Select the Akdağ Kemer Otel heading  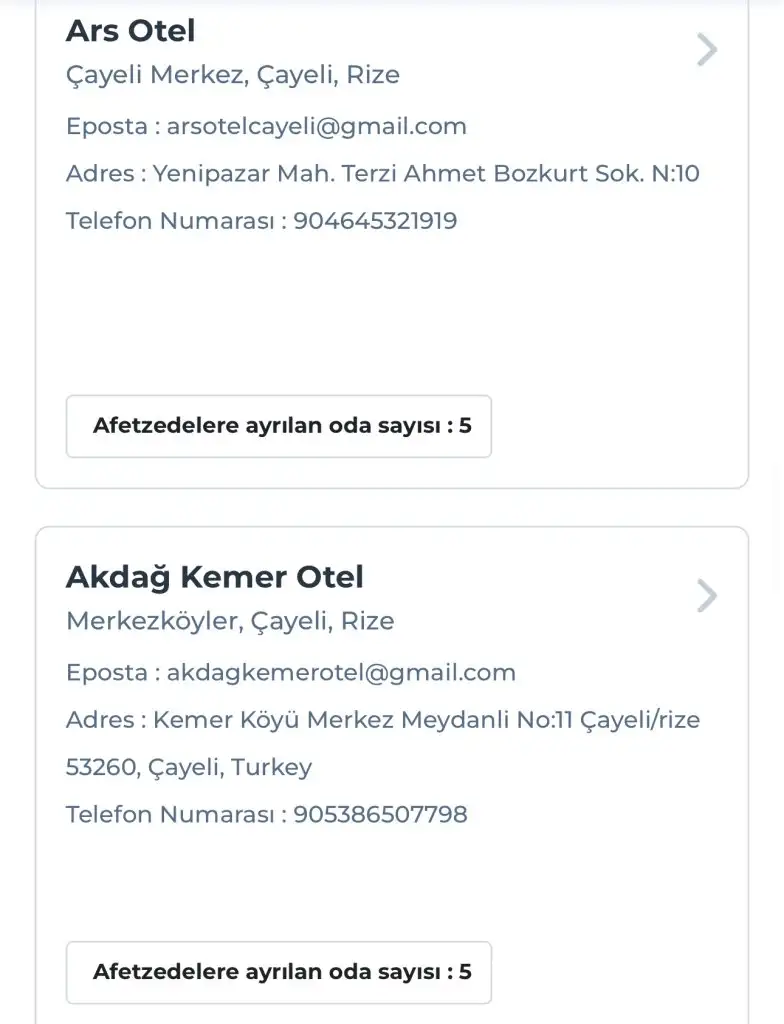[x=214, y=577]
